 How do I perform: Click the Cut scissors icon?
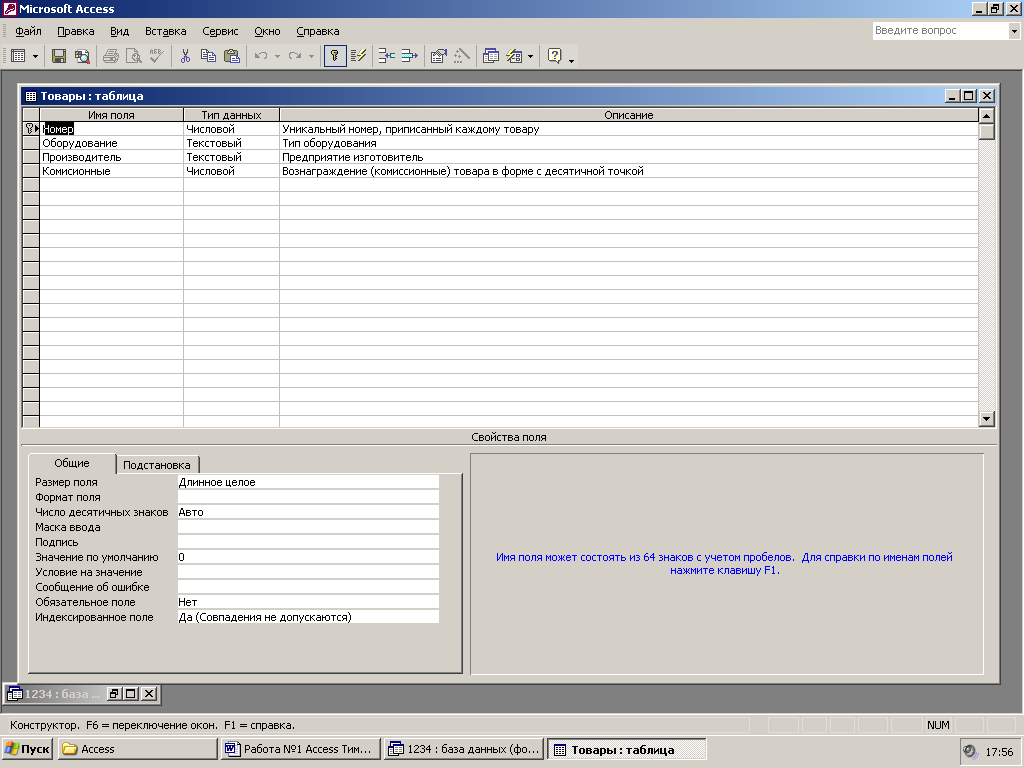[x=185, y=56]
